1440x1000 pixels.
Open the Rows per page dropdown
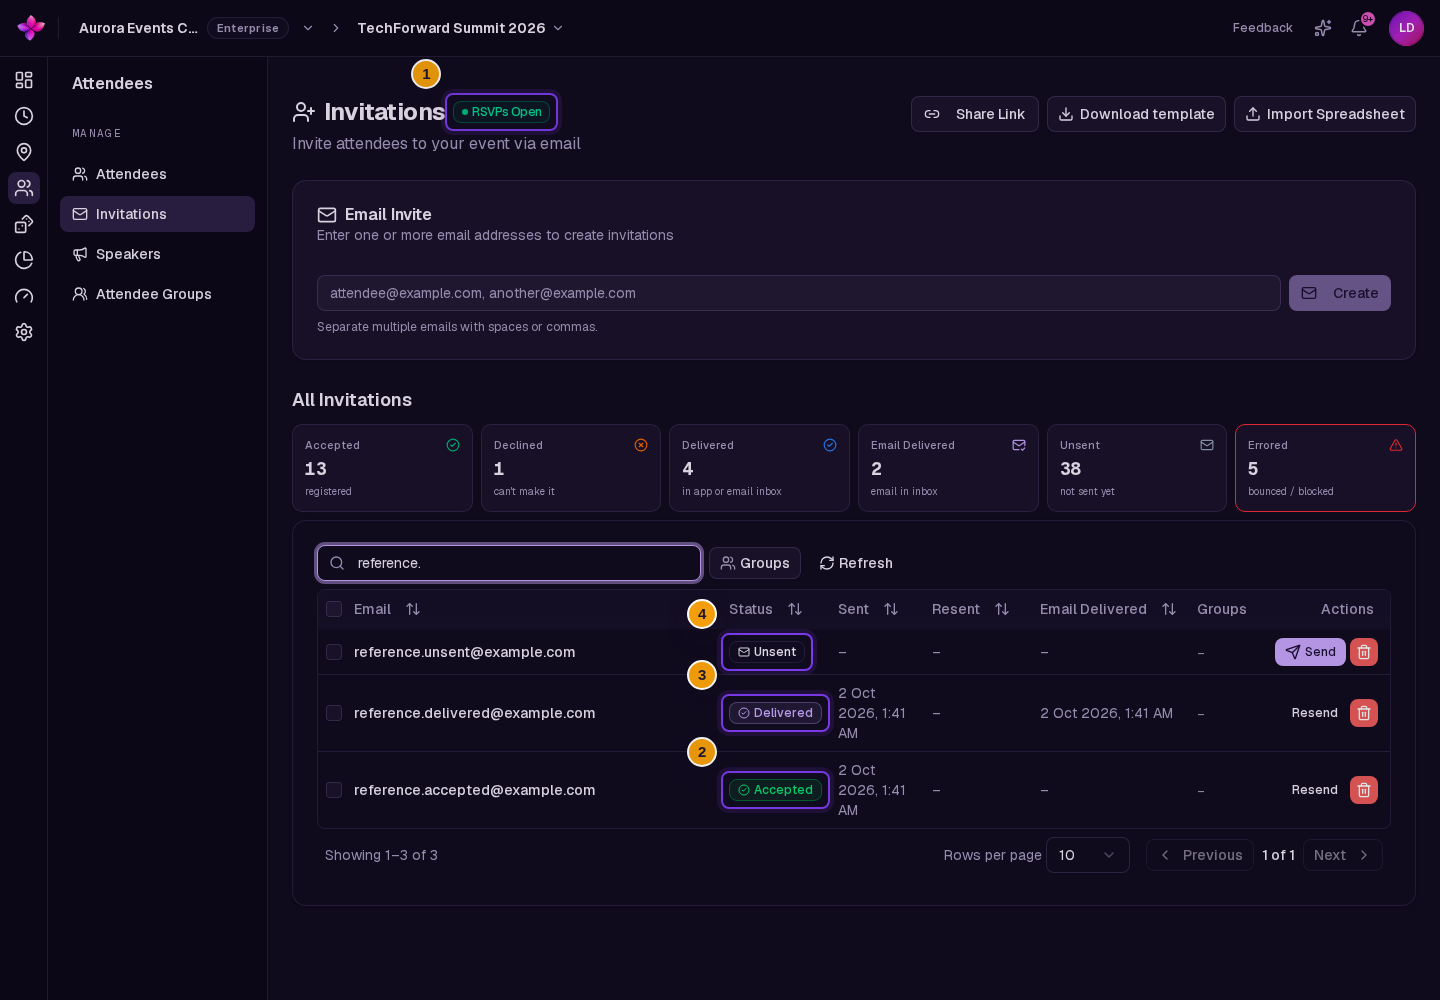coord(1088,855)
